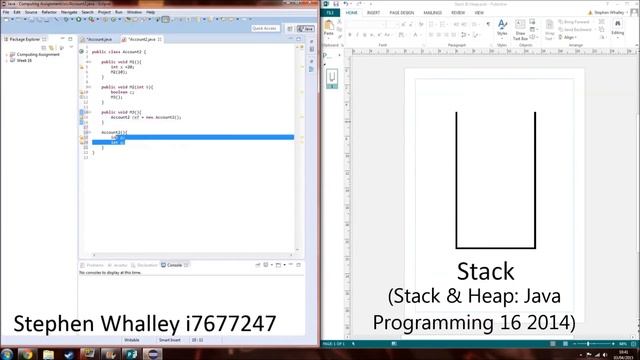Click the Debug icon in Eclipse toolbar

[x=66, y=19]
